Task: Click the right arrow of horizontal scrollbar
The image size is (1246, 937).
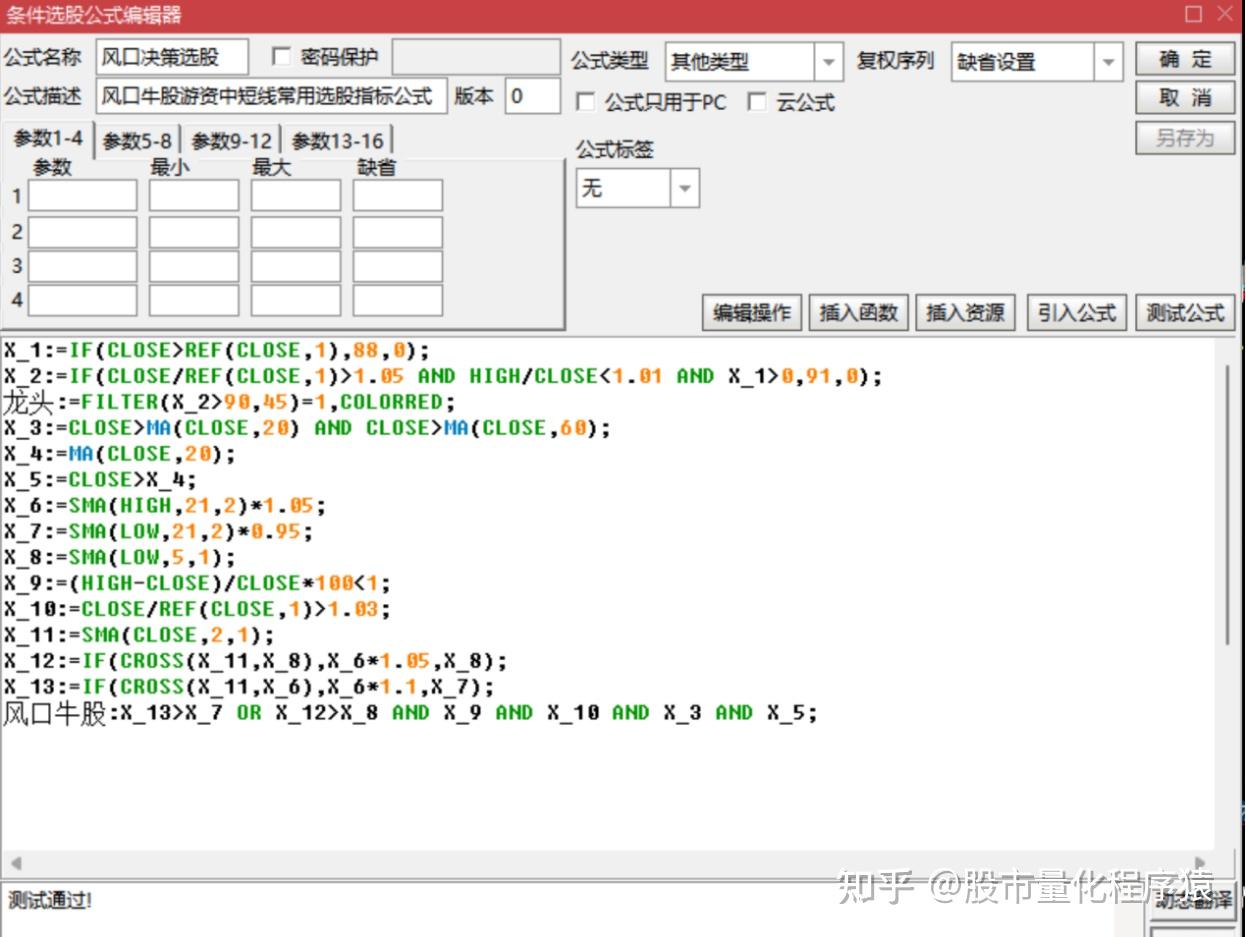Action: pos(1201,863)
